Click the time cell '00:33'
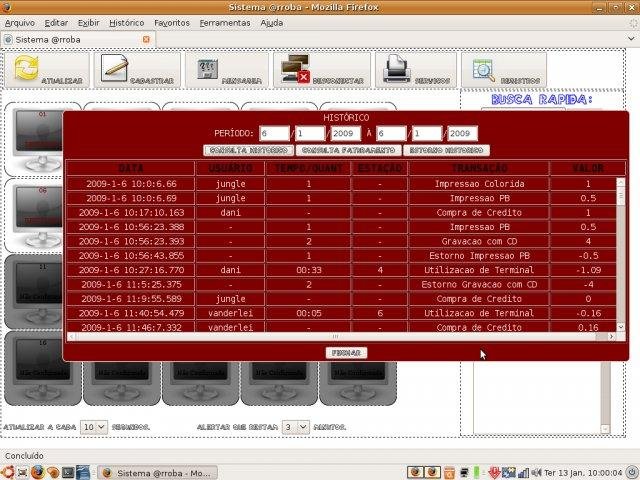 coord(308,270)
